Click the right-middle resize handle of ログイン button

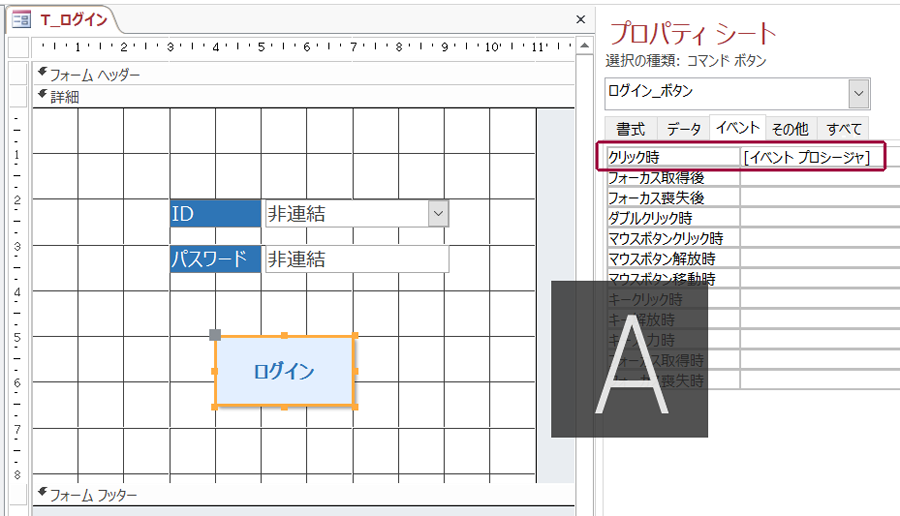[355, 371]
